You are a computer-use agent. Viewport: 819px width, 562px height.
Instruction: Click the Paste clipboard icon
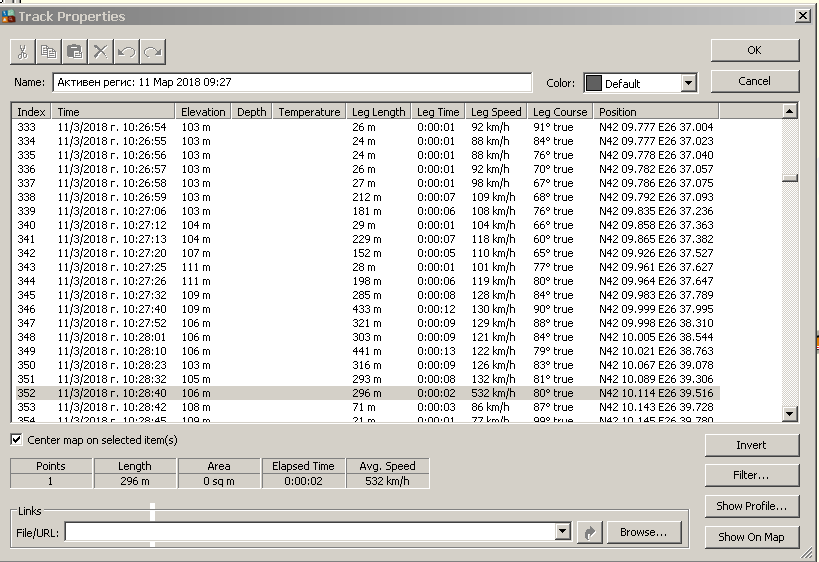(x=75, y=52)
